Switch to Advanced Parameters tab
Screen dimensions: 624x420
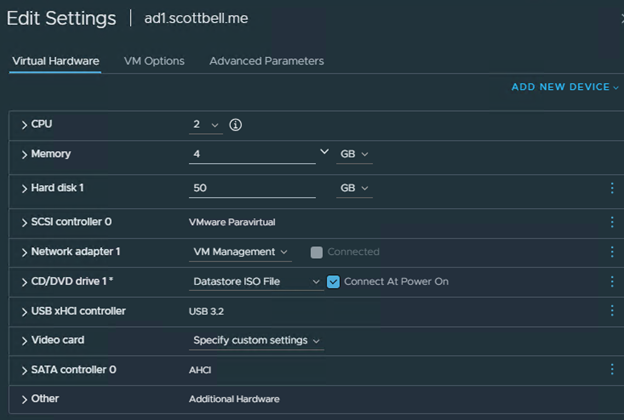(x=266, y=61)
